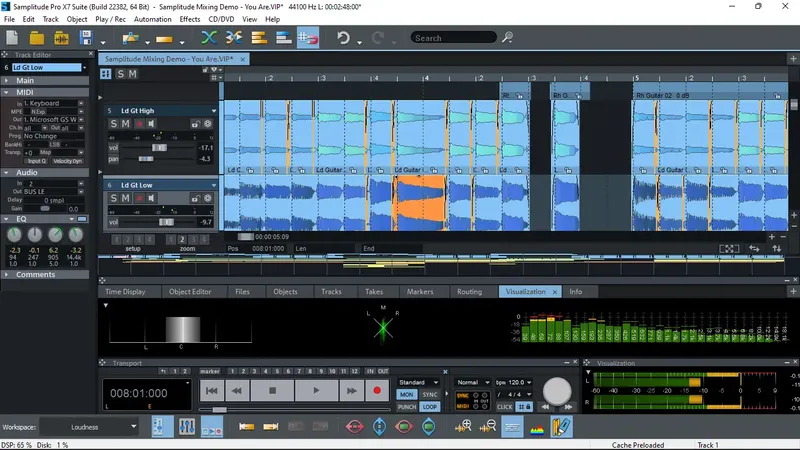Save the project with floppy disk icon
The height and width of the screenshot is (450, 800).
(86, 38)
